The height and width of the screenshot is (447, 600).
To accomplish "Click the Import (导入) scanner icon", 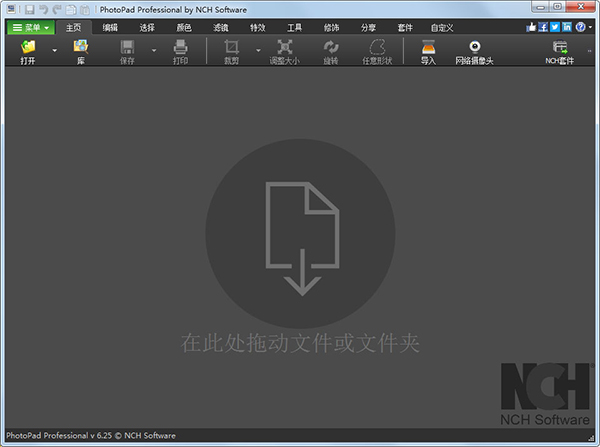I will tap(428, 48).
